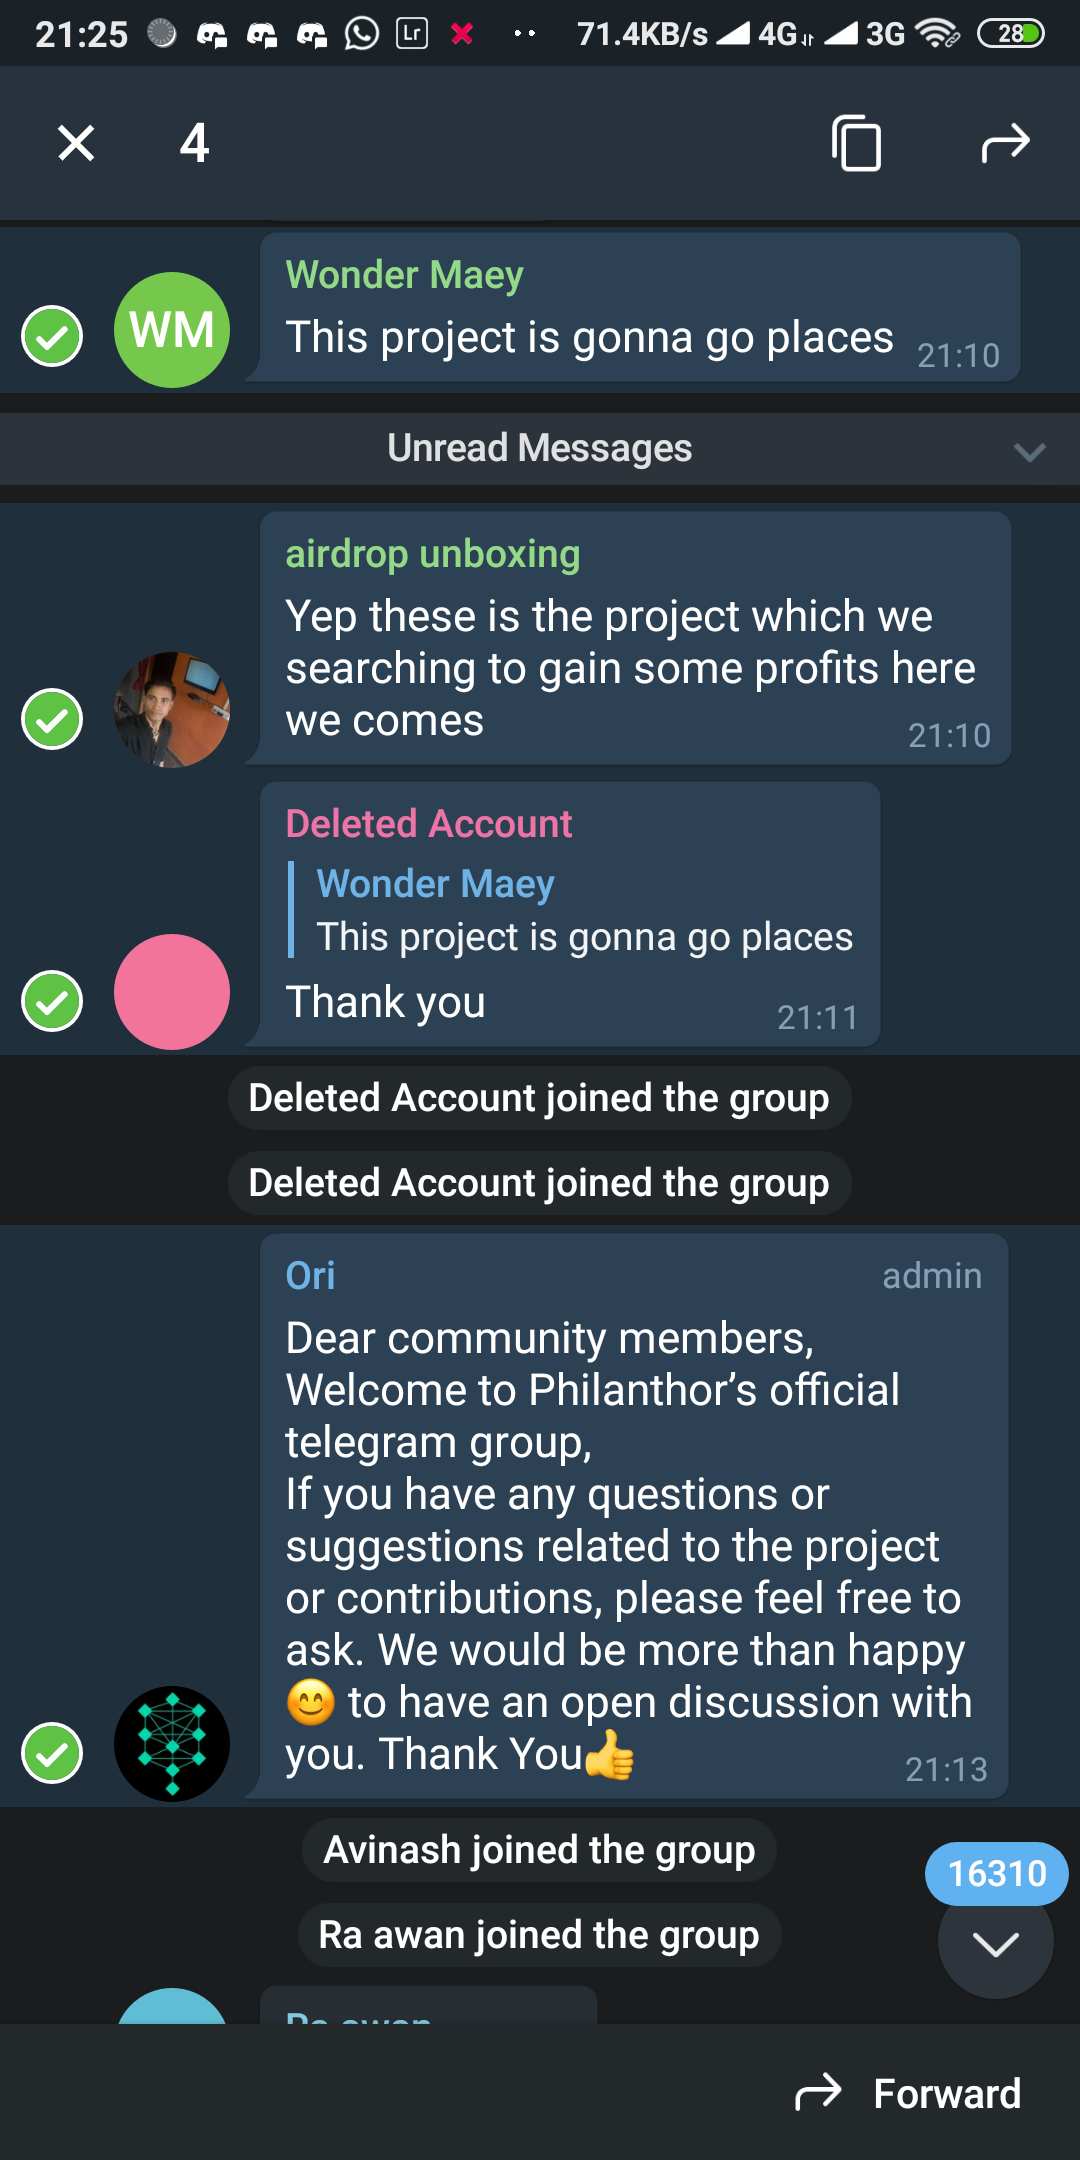This screenshot has width=1080, height=2160.
Task: Close the message selection mode
Action: coord(76,143)
